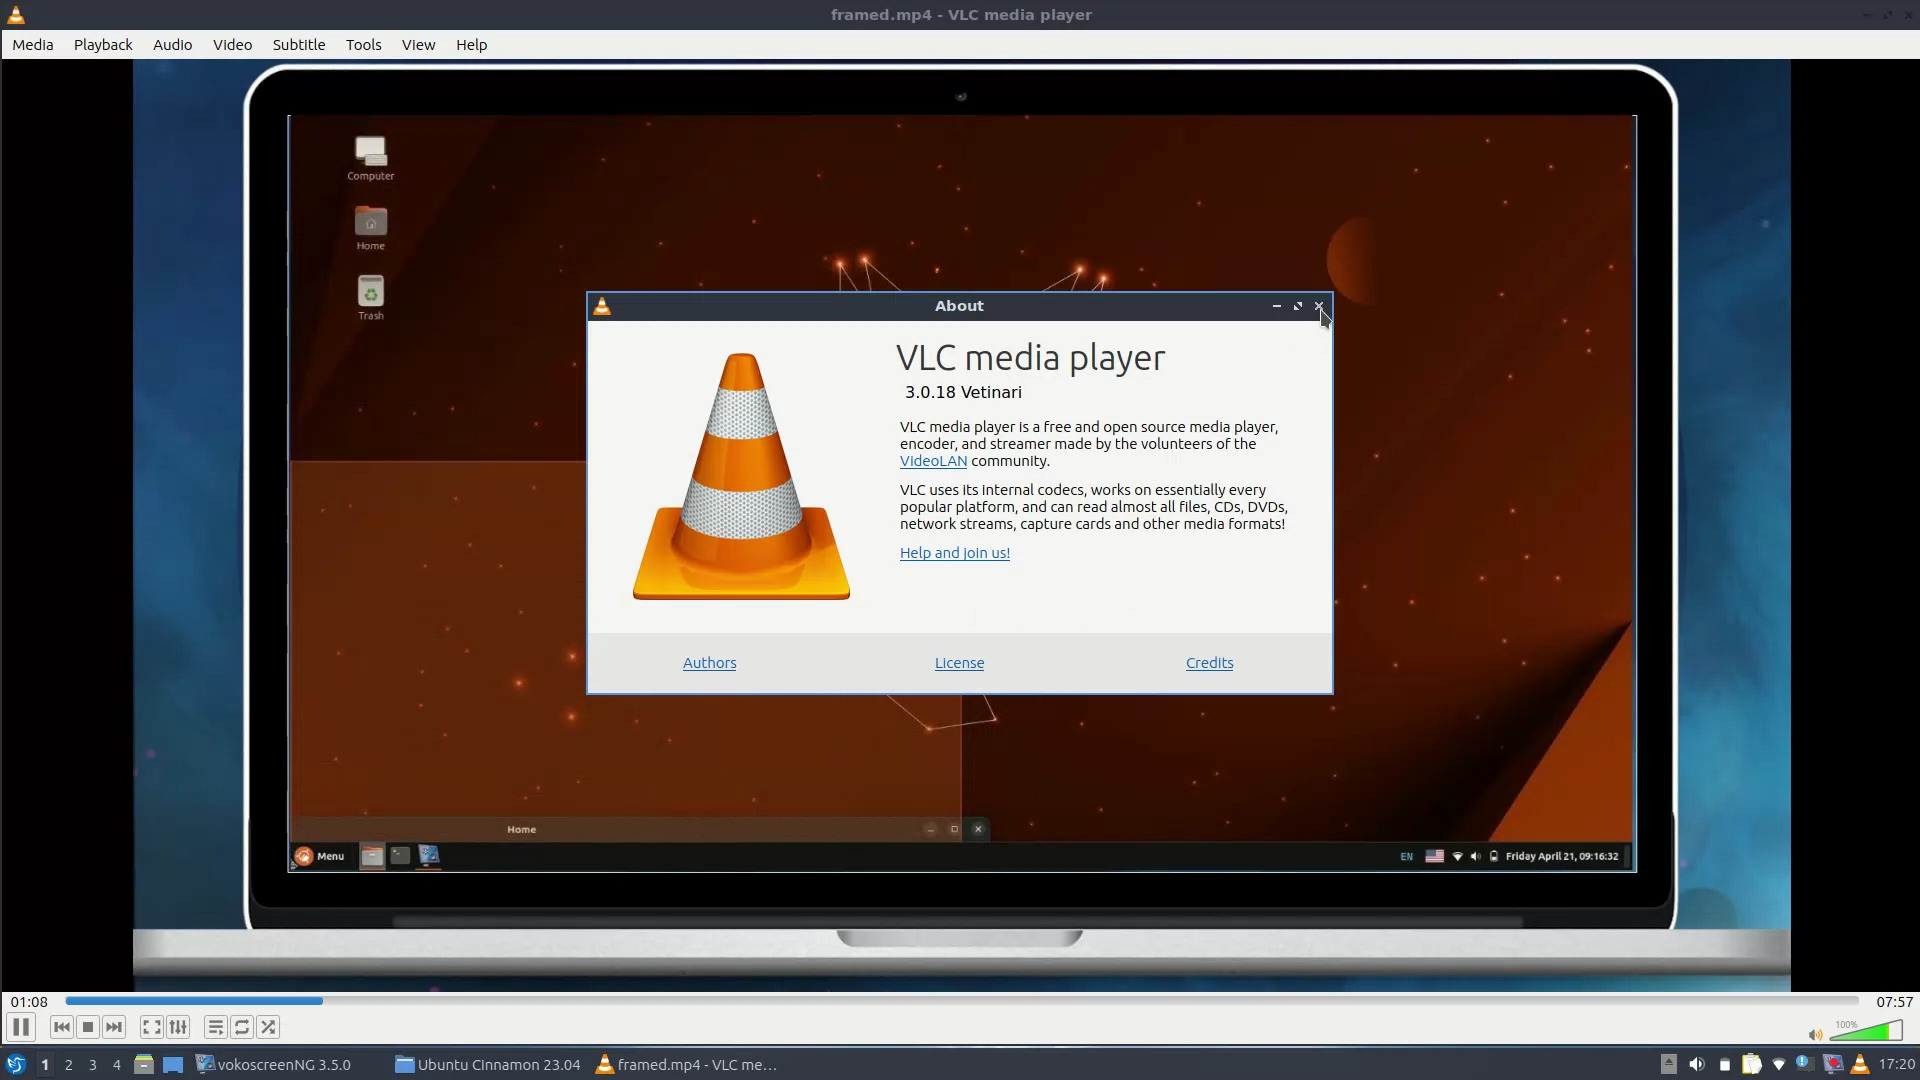Skip to next media with next icon
Viewport: 1920px width, 1080px height.
114,1027
